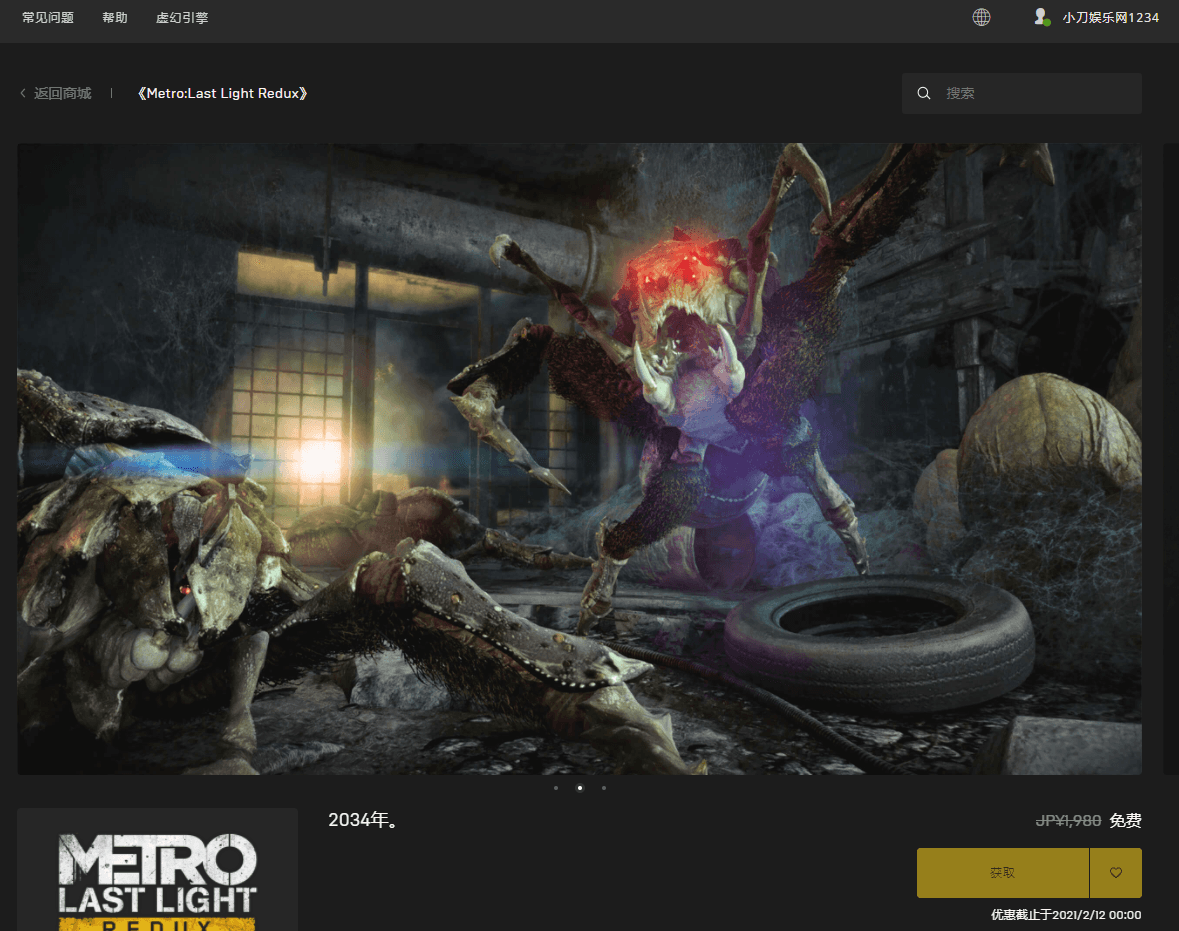Click the user account avatar icon
Screen dimensions: 1179x931
pyautogui.click(x=1041, y=17)
